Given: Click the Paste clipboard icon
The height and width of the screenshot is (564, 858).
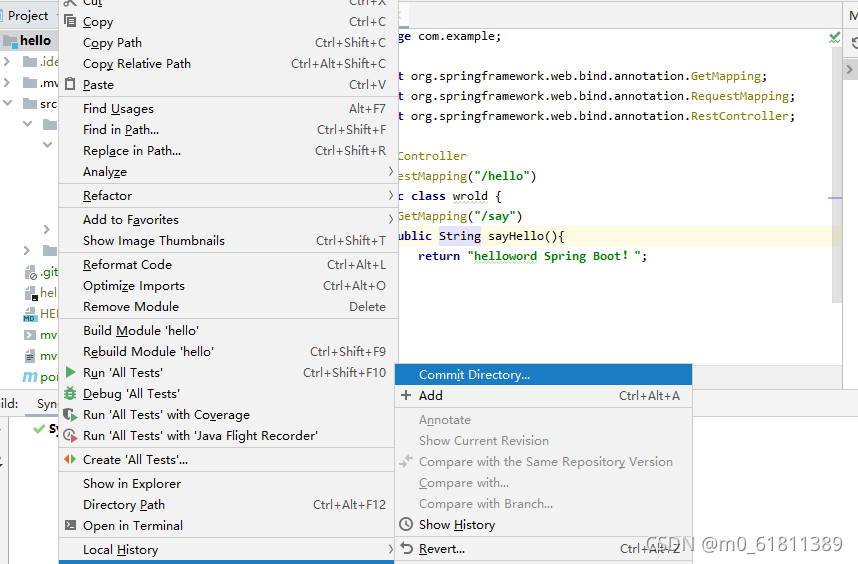Looking at the screenshot, I should [70, 84].
